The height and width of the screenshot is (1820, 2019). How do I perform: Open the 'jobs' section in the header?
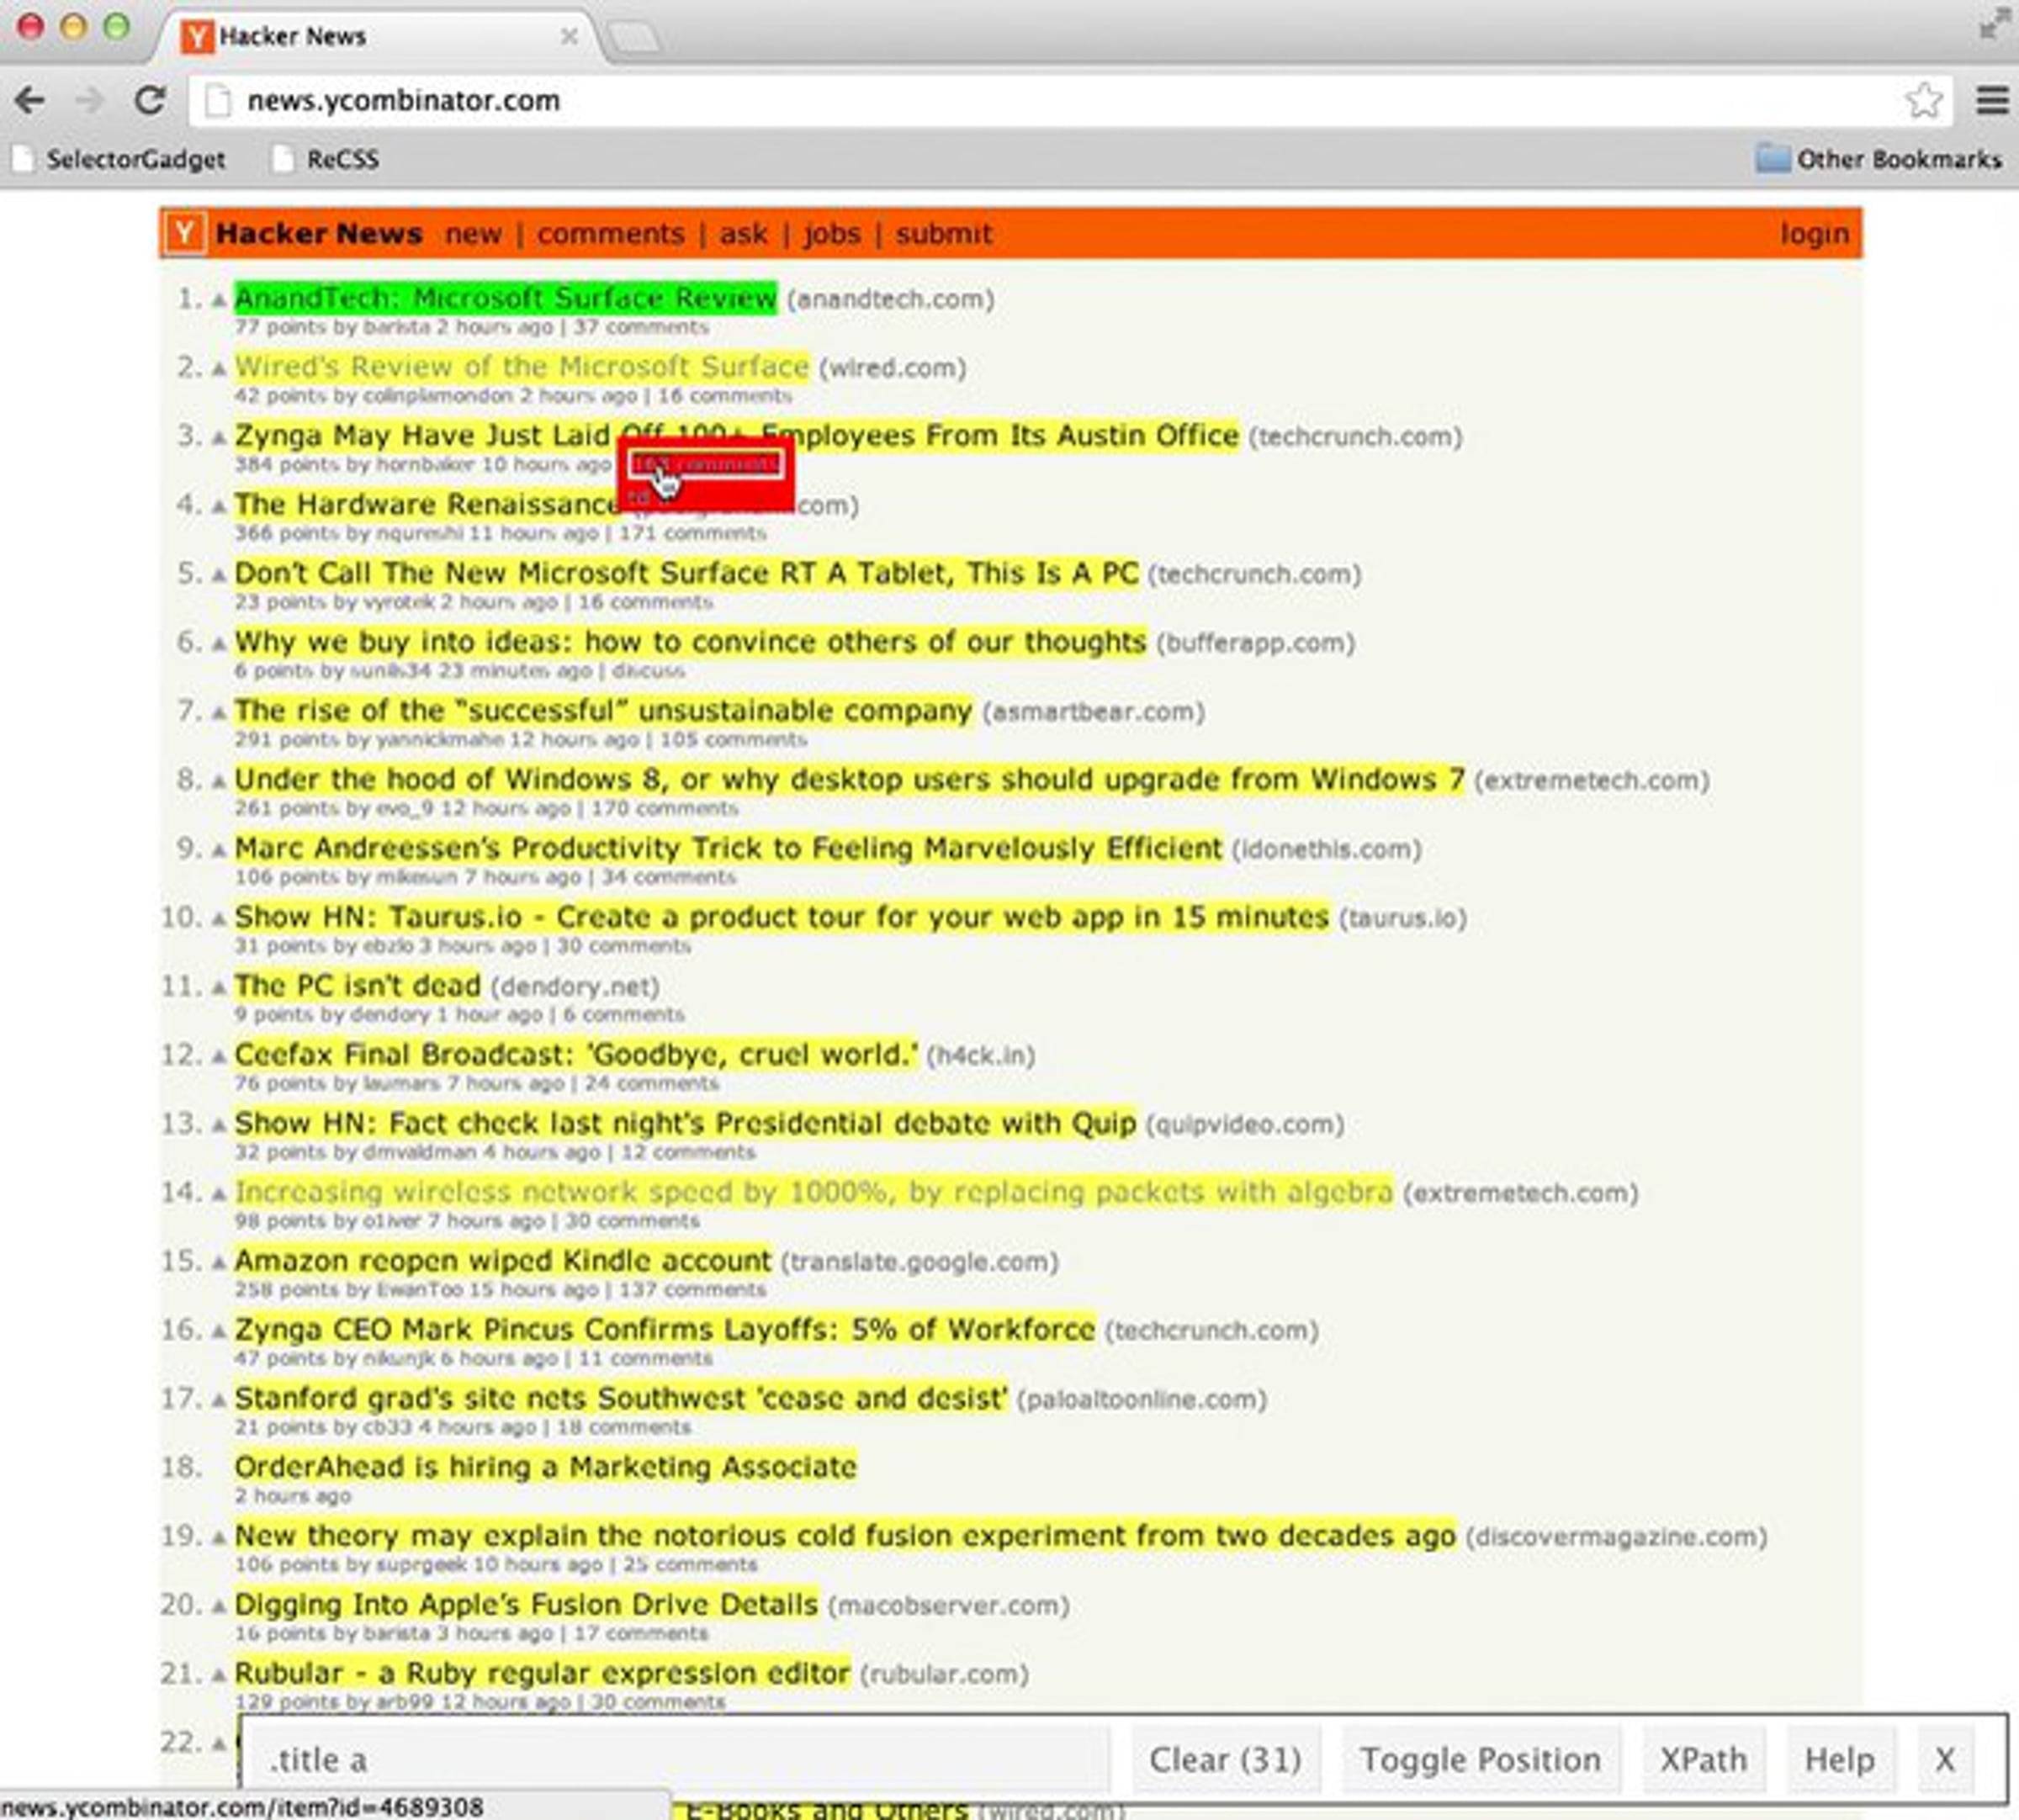(x=831, y=234)
